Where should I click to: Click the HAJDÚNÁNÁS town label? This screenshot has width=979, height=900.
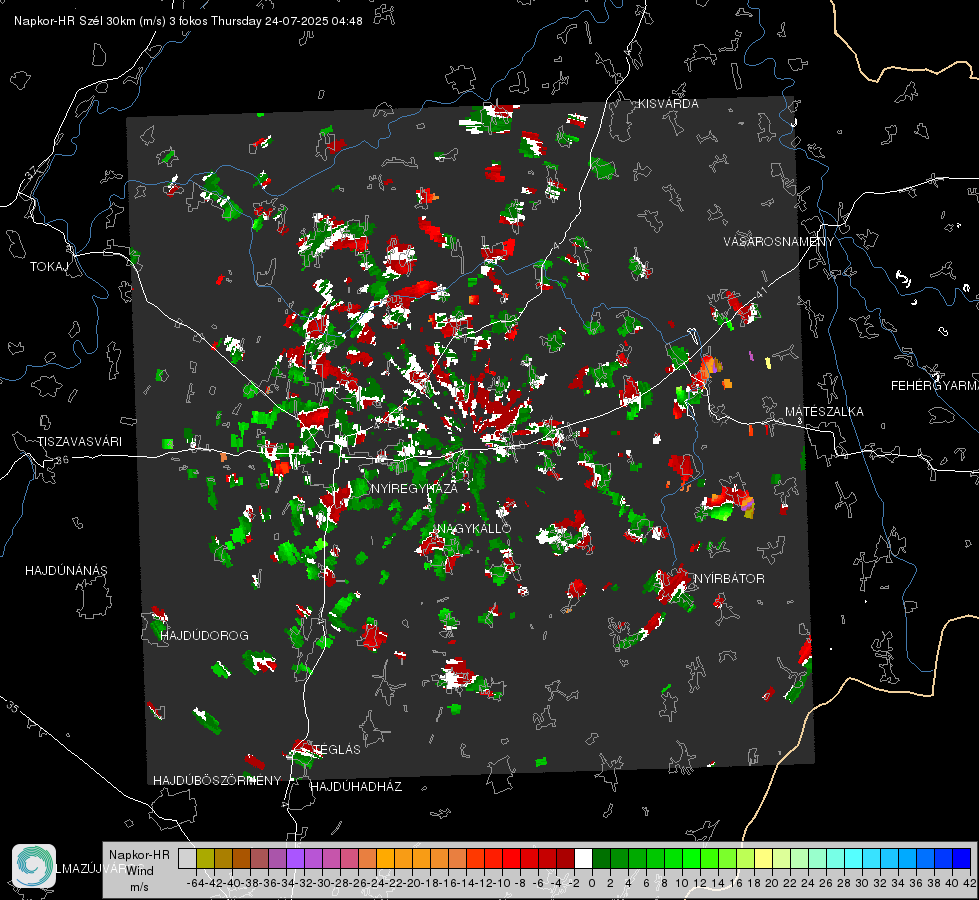(x=66, y=571)
